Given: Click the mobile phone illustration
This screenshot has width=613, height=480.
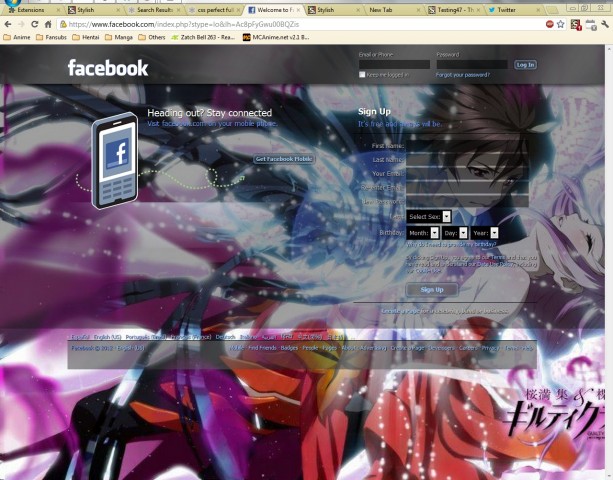Looking at the screenshot, I should (115, 160).
